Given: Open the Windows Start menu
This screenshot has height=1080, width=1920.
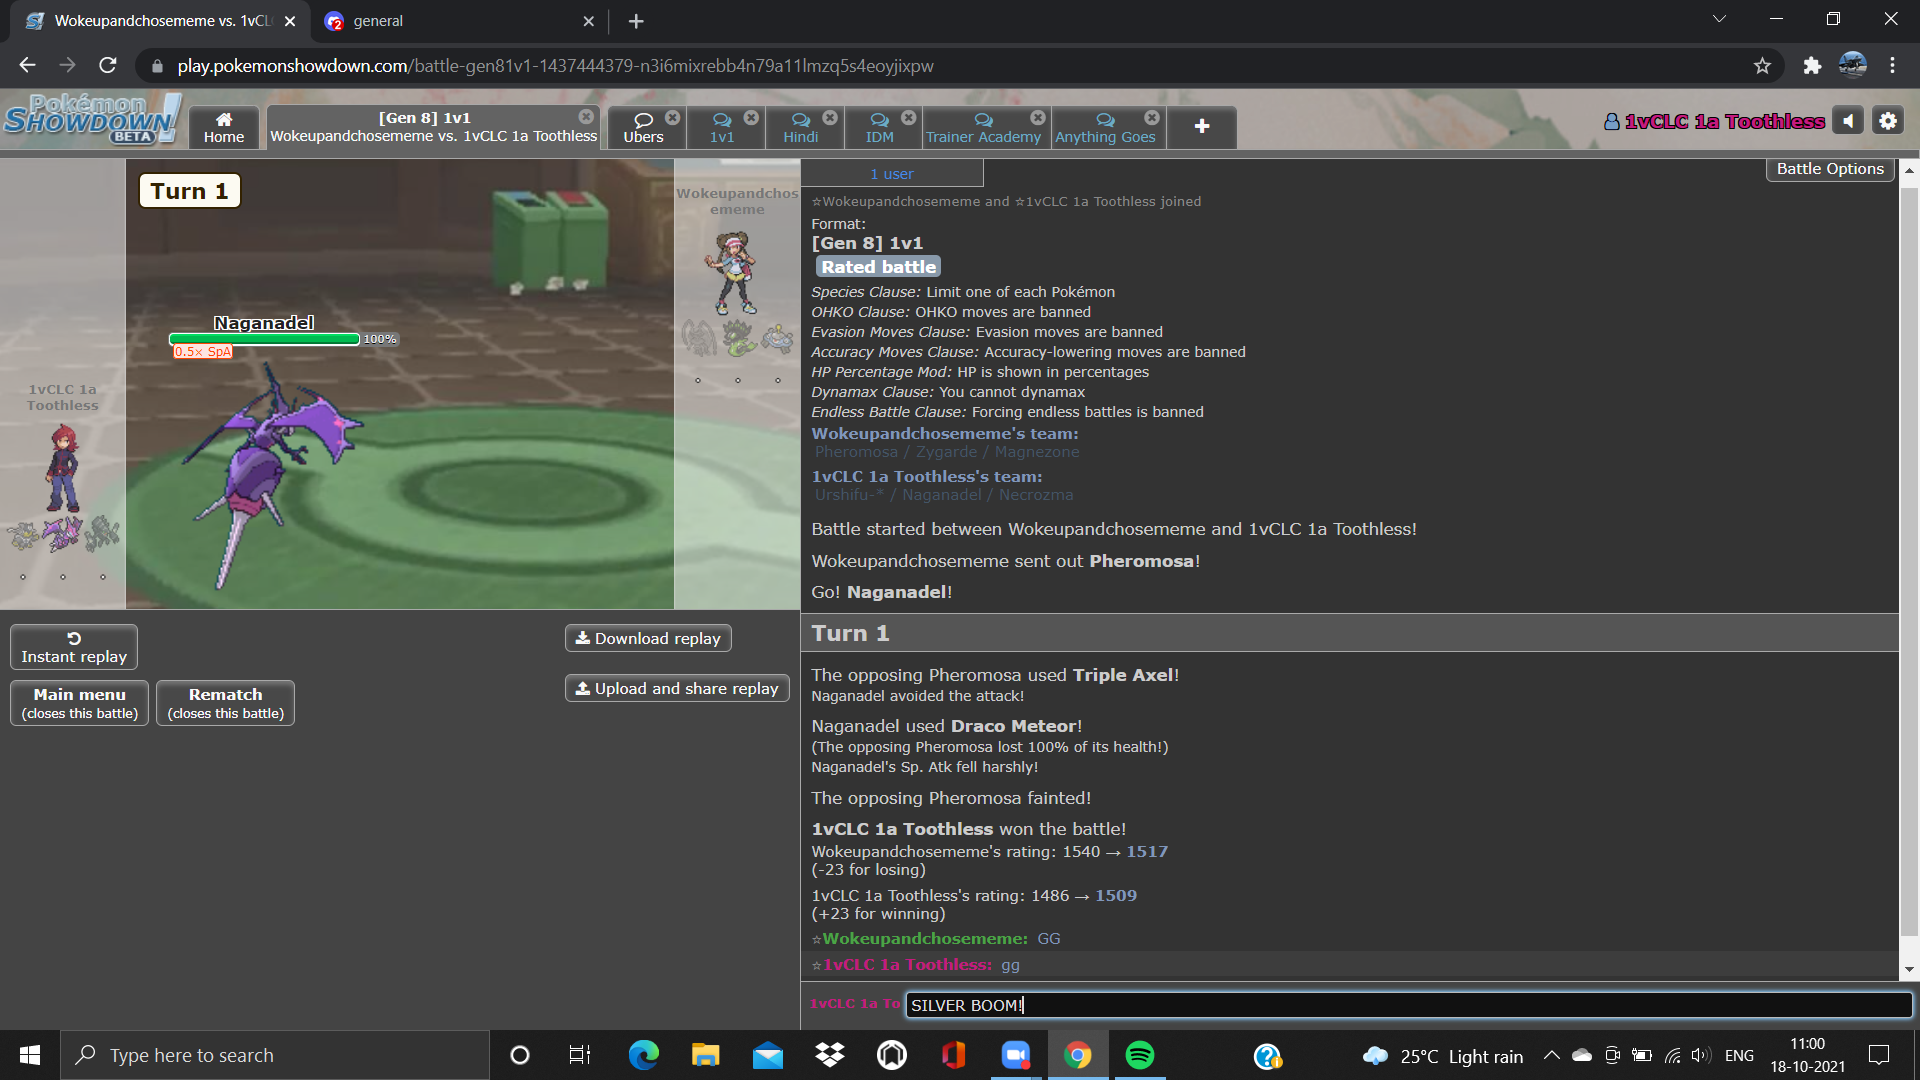Looking at the screenshot, I should click(30, 1055).
